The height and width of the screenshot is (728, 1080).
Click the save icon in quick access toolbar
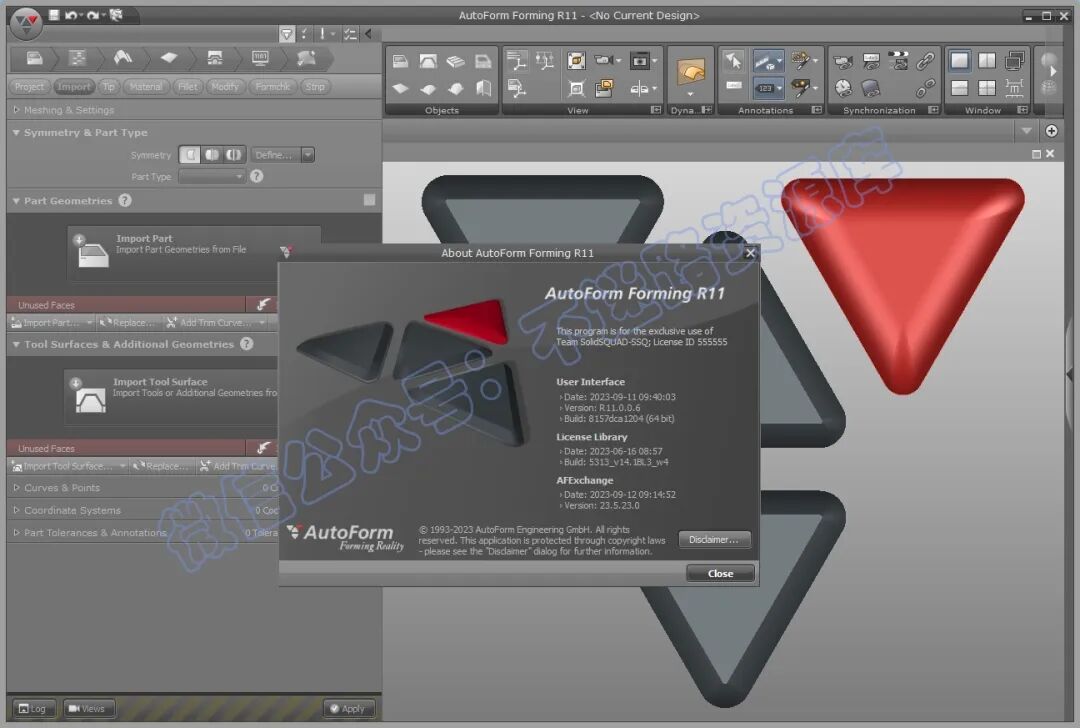tap(54, 14)
